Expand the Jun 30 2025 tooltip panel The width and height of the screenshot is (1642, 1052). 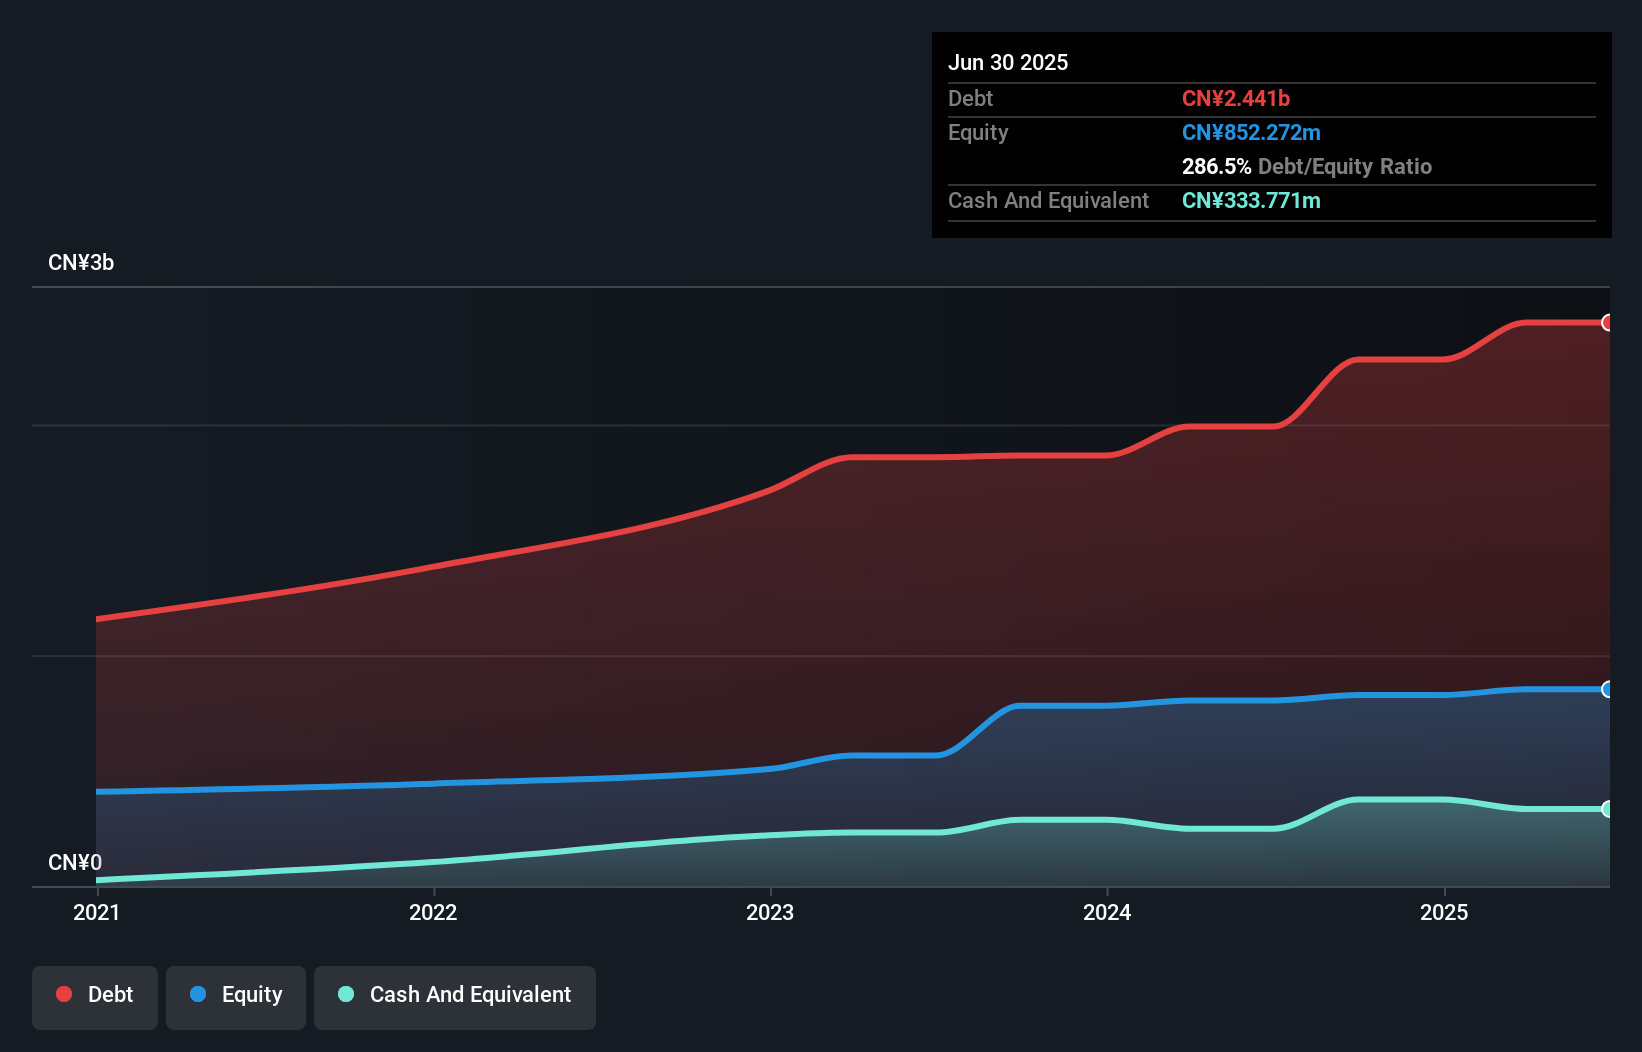pyautogui.click(x=1008, y=62)
